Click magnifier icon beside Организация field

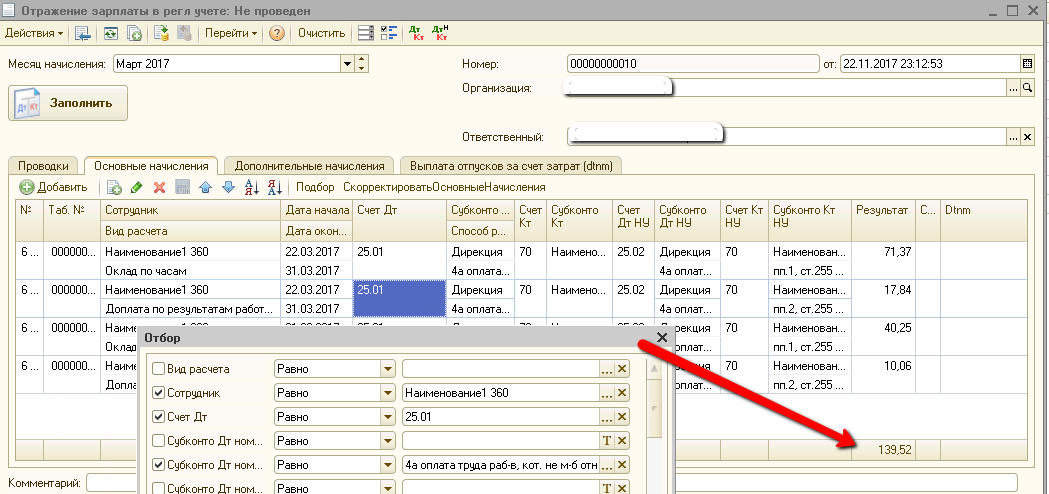tap(1028, 88)
